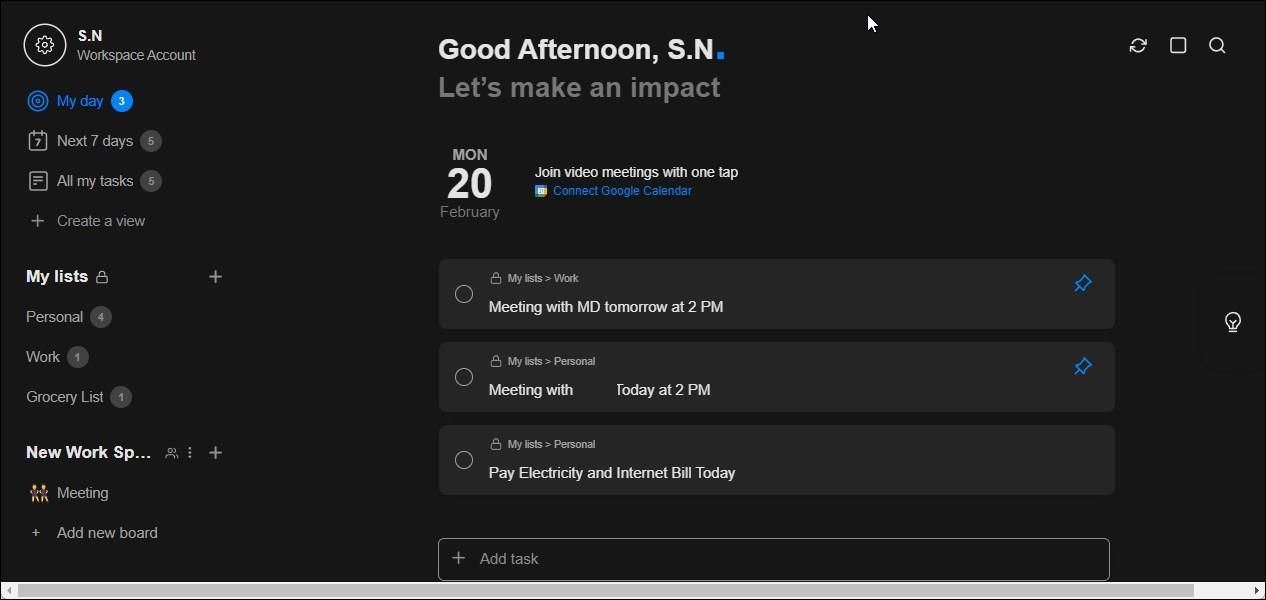Add a new list using My lists plus
The width and height of the screenshot is (1266, 600).
215,277
